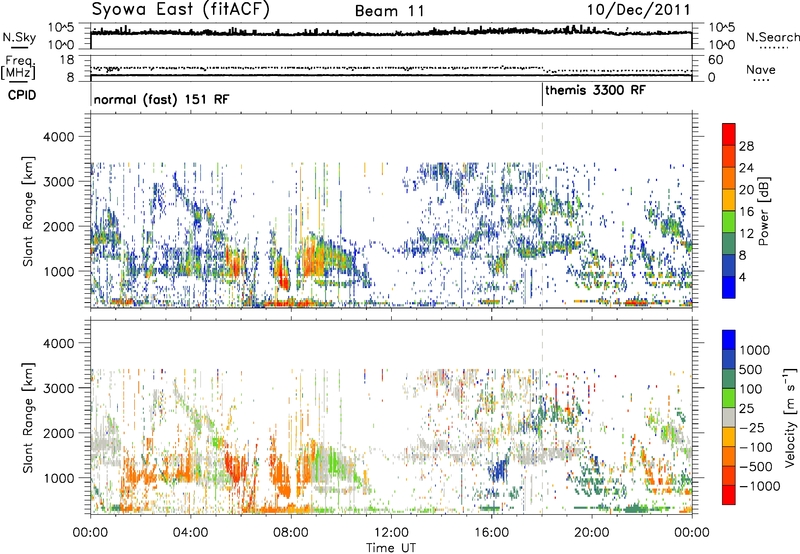Pick the gray segment of Velocity colorbar

(729, 417)
